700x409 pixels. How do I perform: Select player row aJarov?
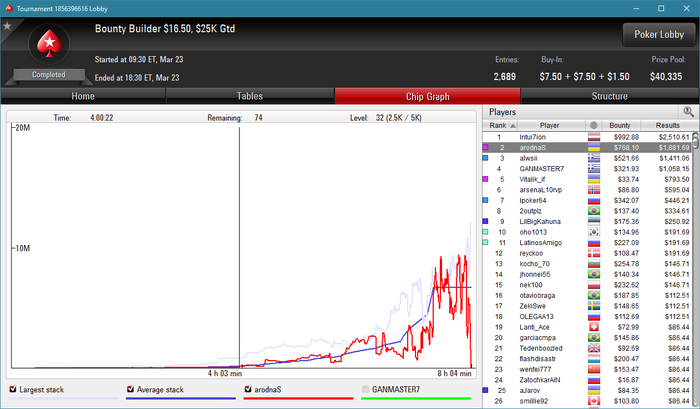click(587, 391)
